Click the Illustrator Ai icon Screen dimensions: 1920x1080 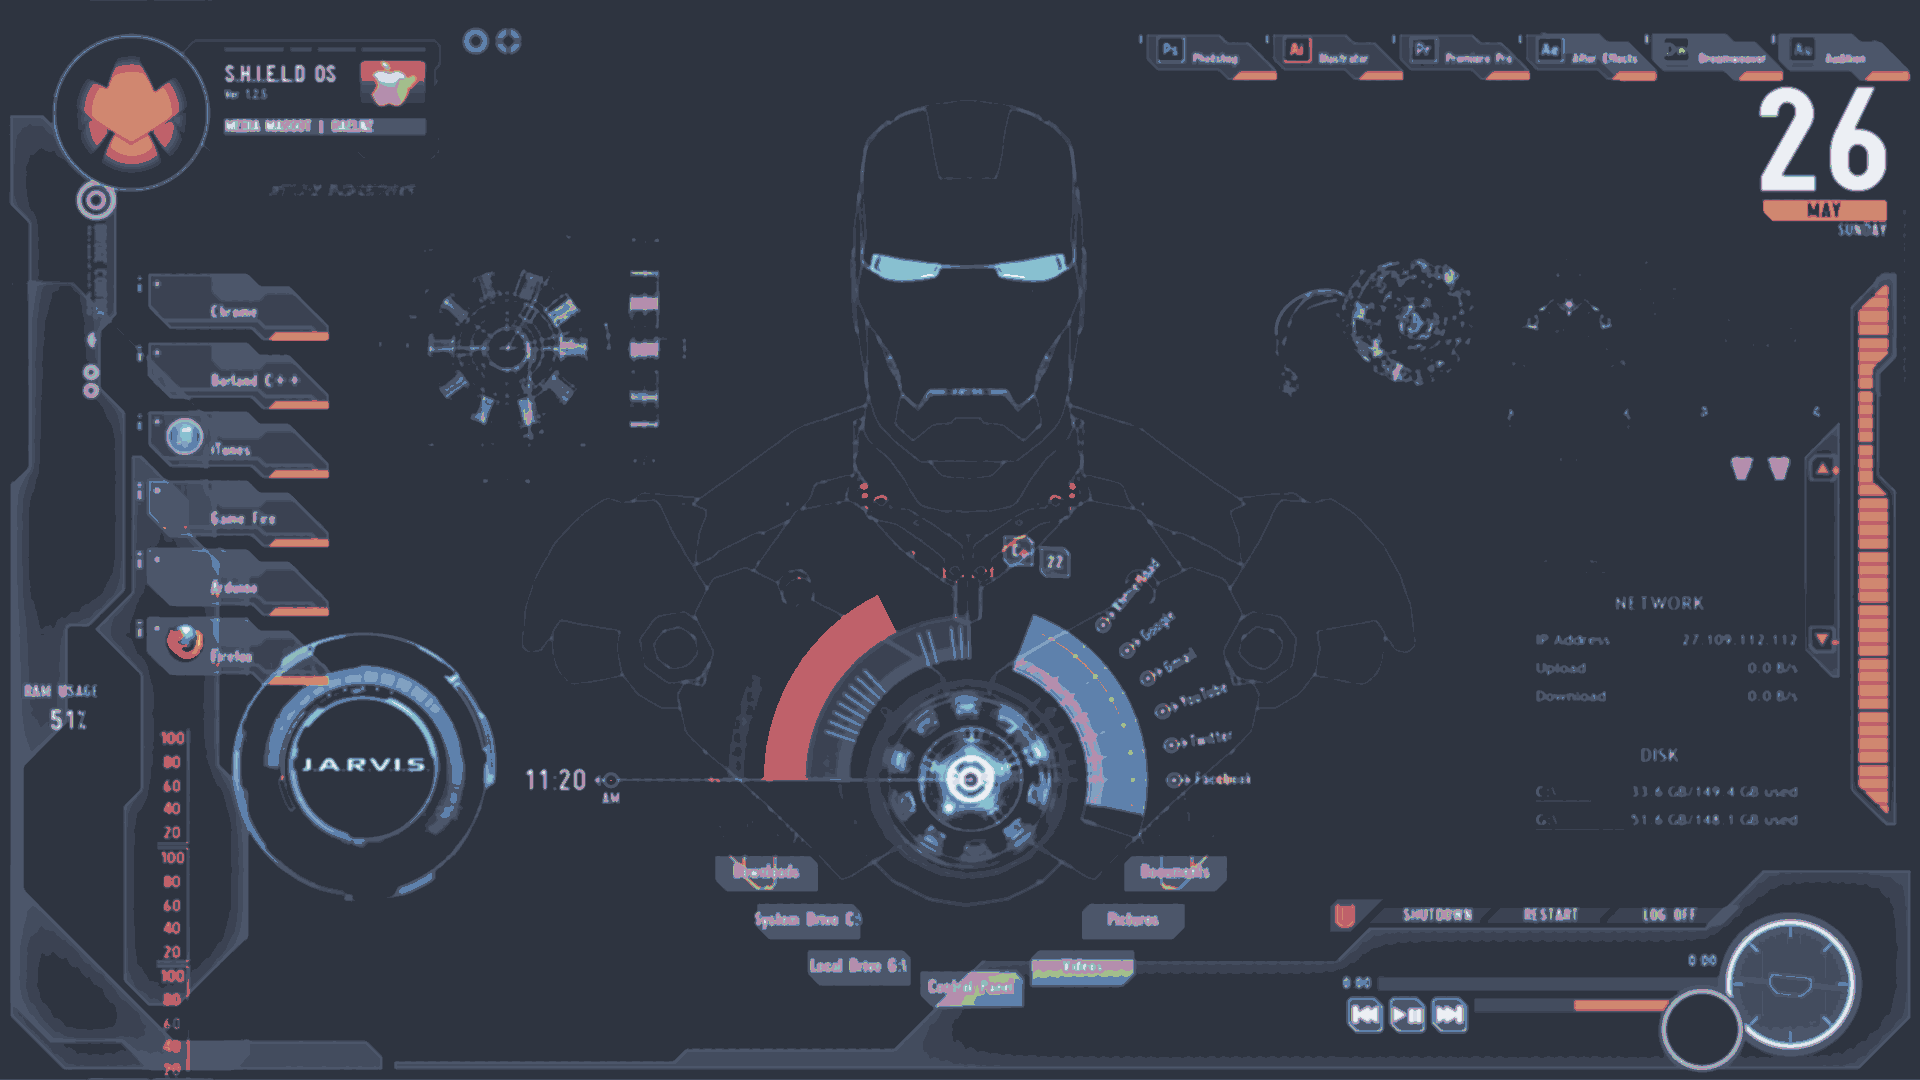[1297, 49]
